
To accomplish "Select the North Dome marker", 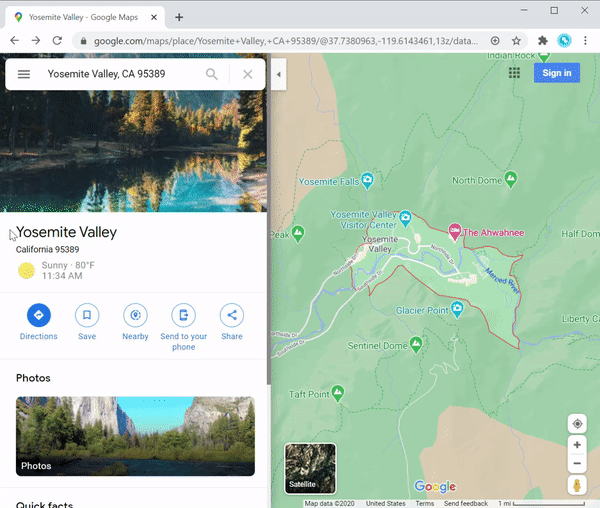I will pos(511,179).
